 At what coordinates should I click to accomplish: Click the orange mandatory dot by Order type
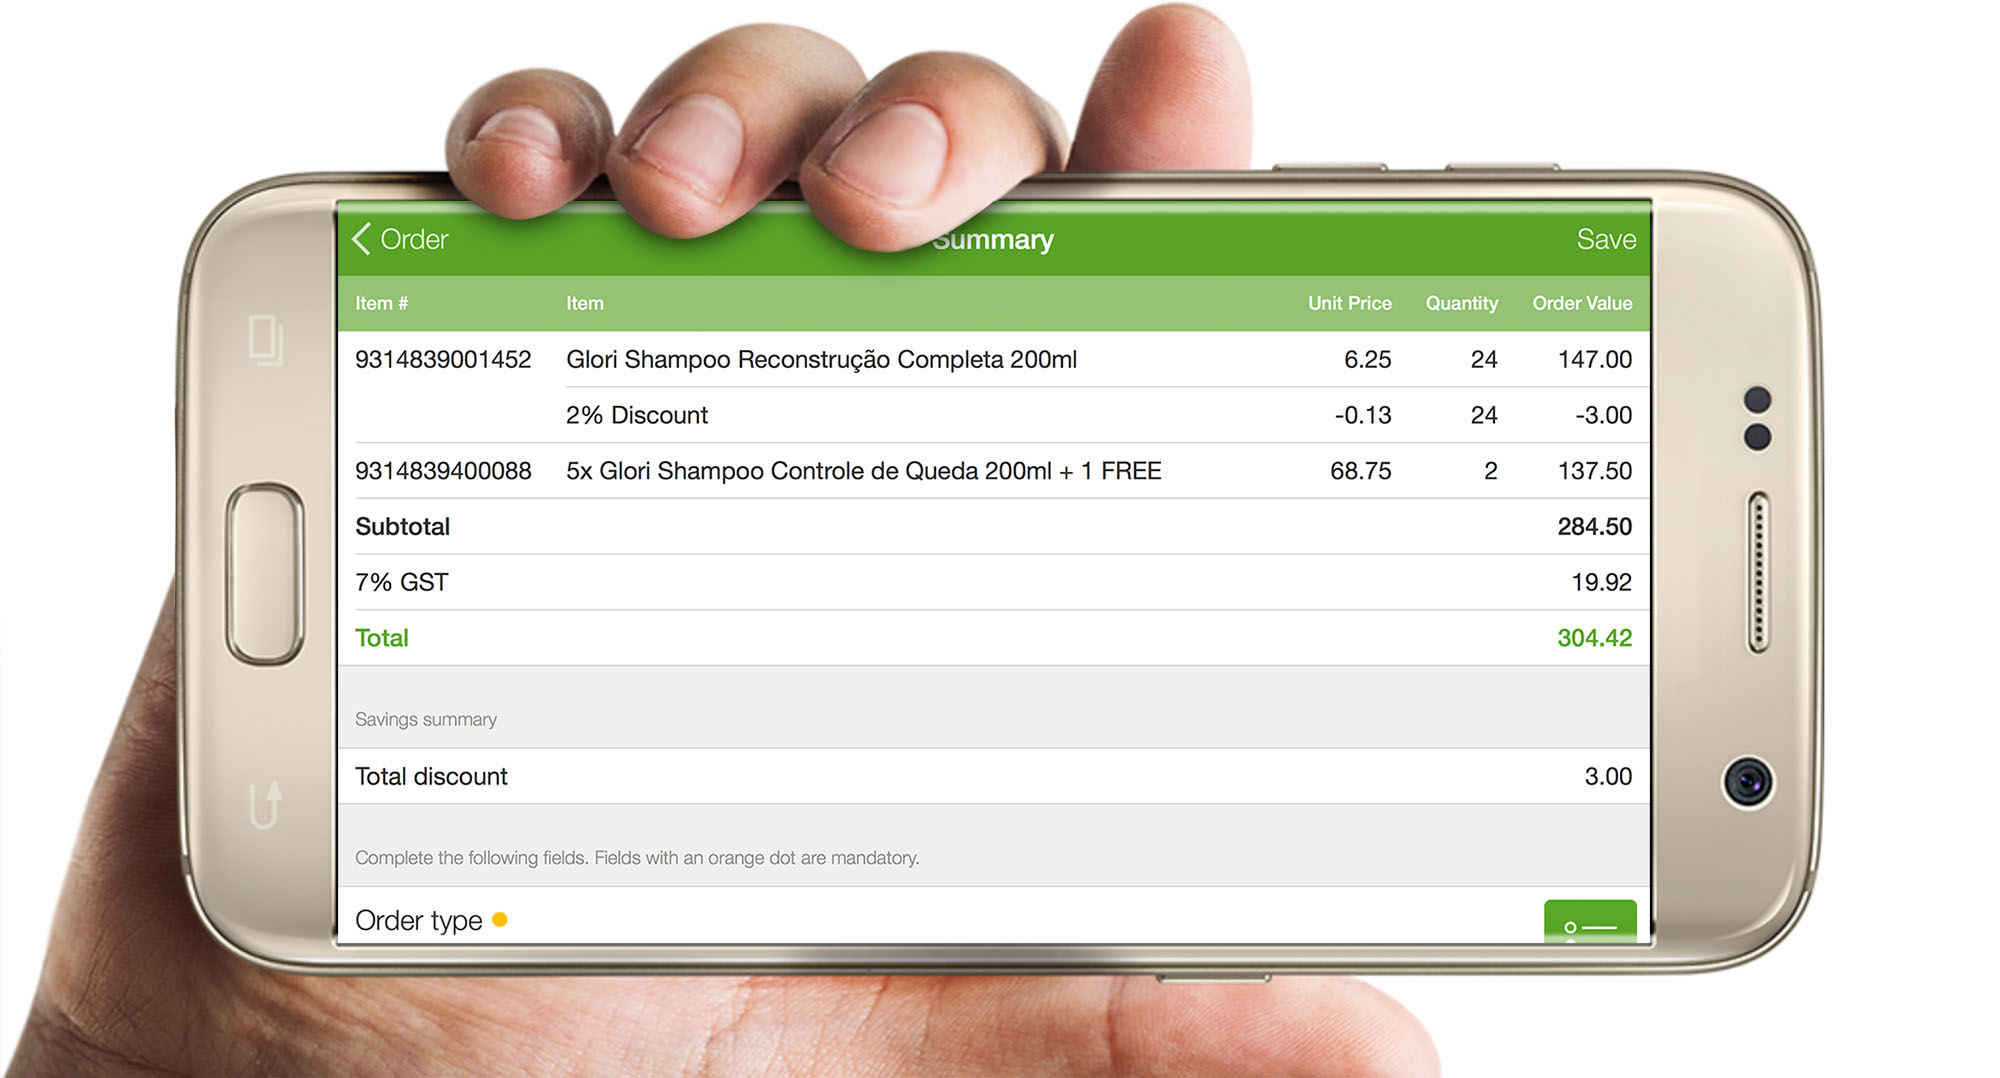pyautogui.click(x=500, y=919)
